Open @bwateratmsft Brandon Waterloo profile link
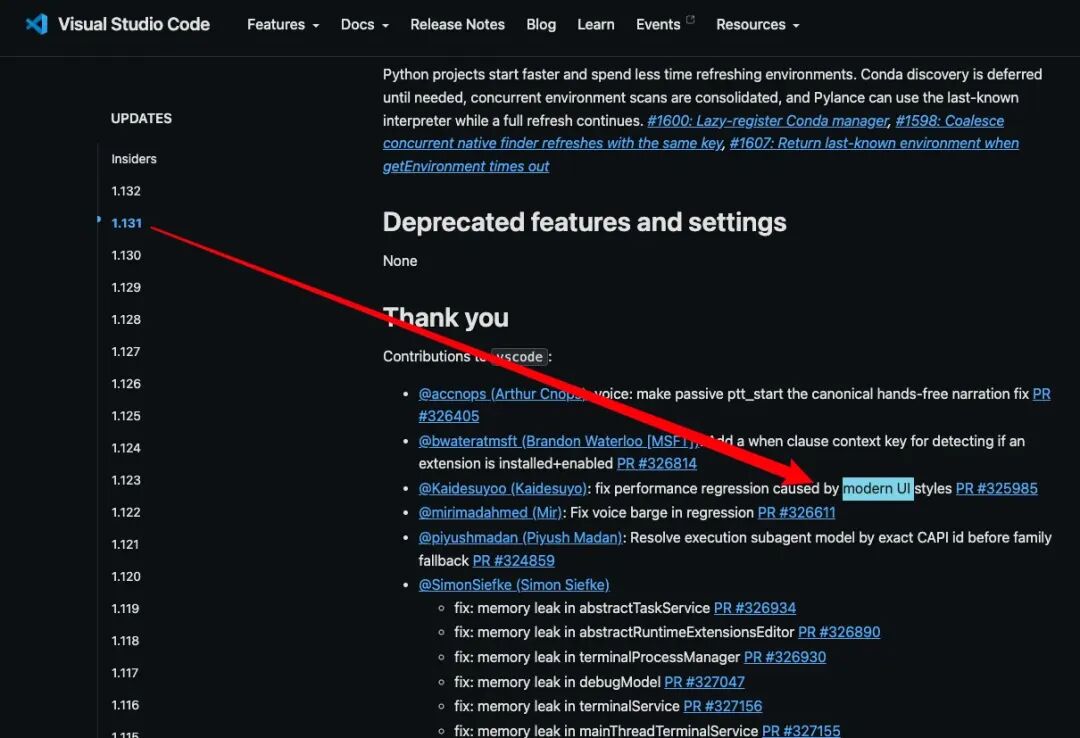The height and width of the screenshot is (738, 1080). click(x=559, y=441)
